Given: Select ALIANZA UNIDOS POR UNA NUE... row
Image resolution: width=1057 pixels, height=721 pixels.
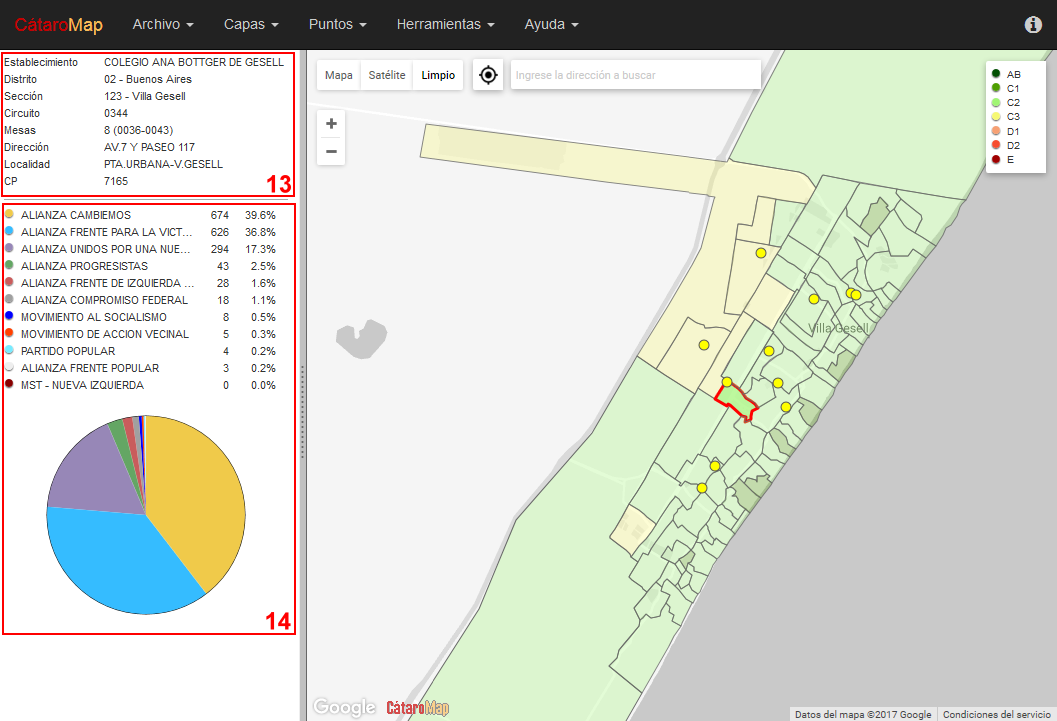Looking at the screenshot, I should pyautogui.click(x=142, y=249).
